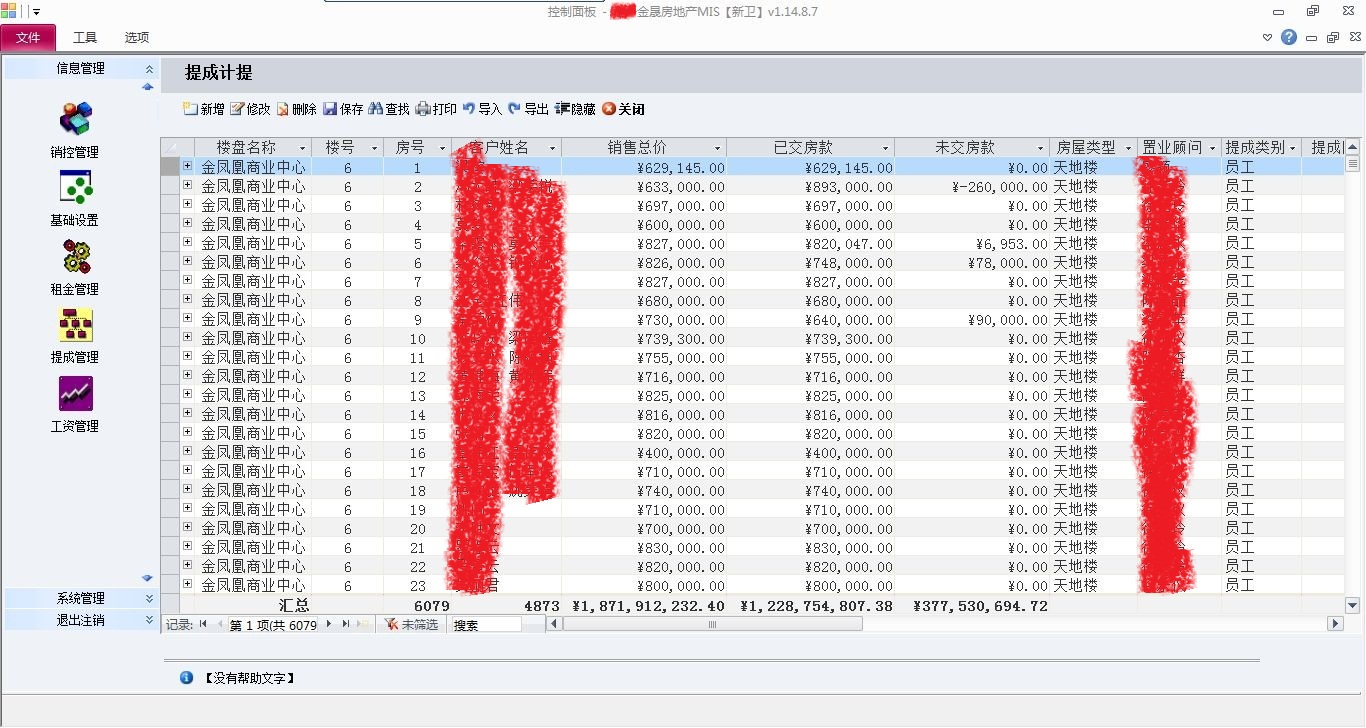
Task: Minimize the ribbon with the chevron icon
Action: [1268, 38]
